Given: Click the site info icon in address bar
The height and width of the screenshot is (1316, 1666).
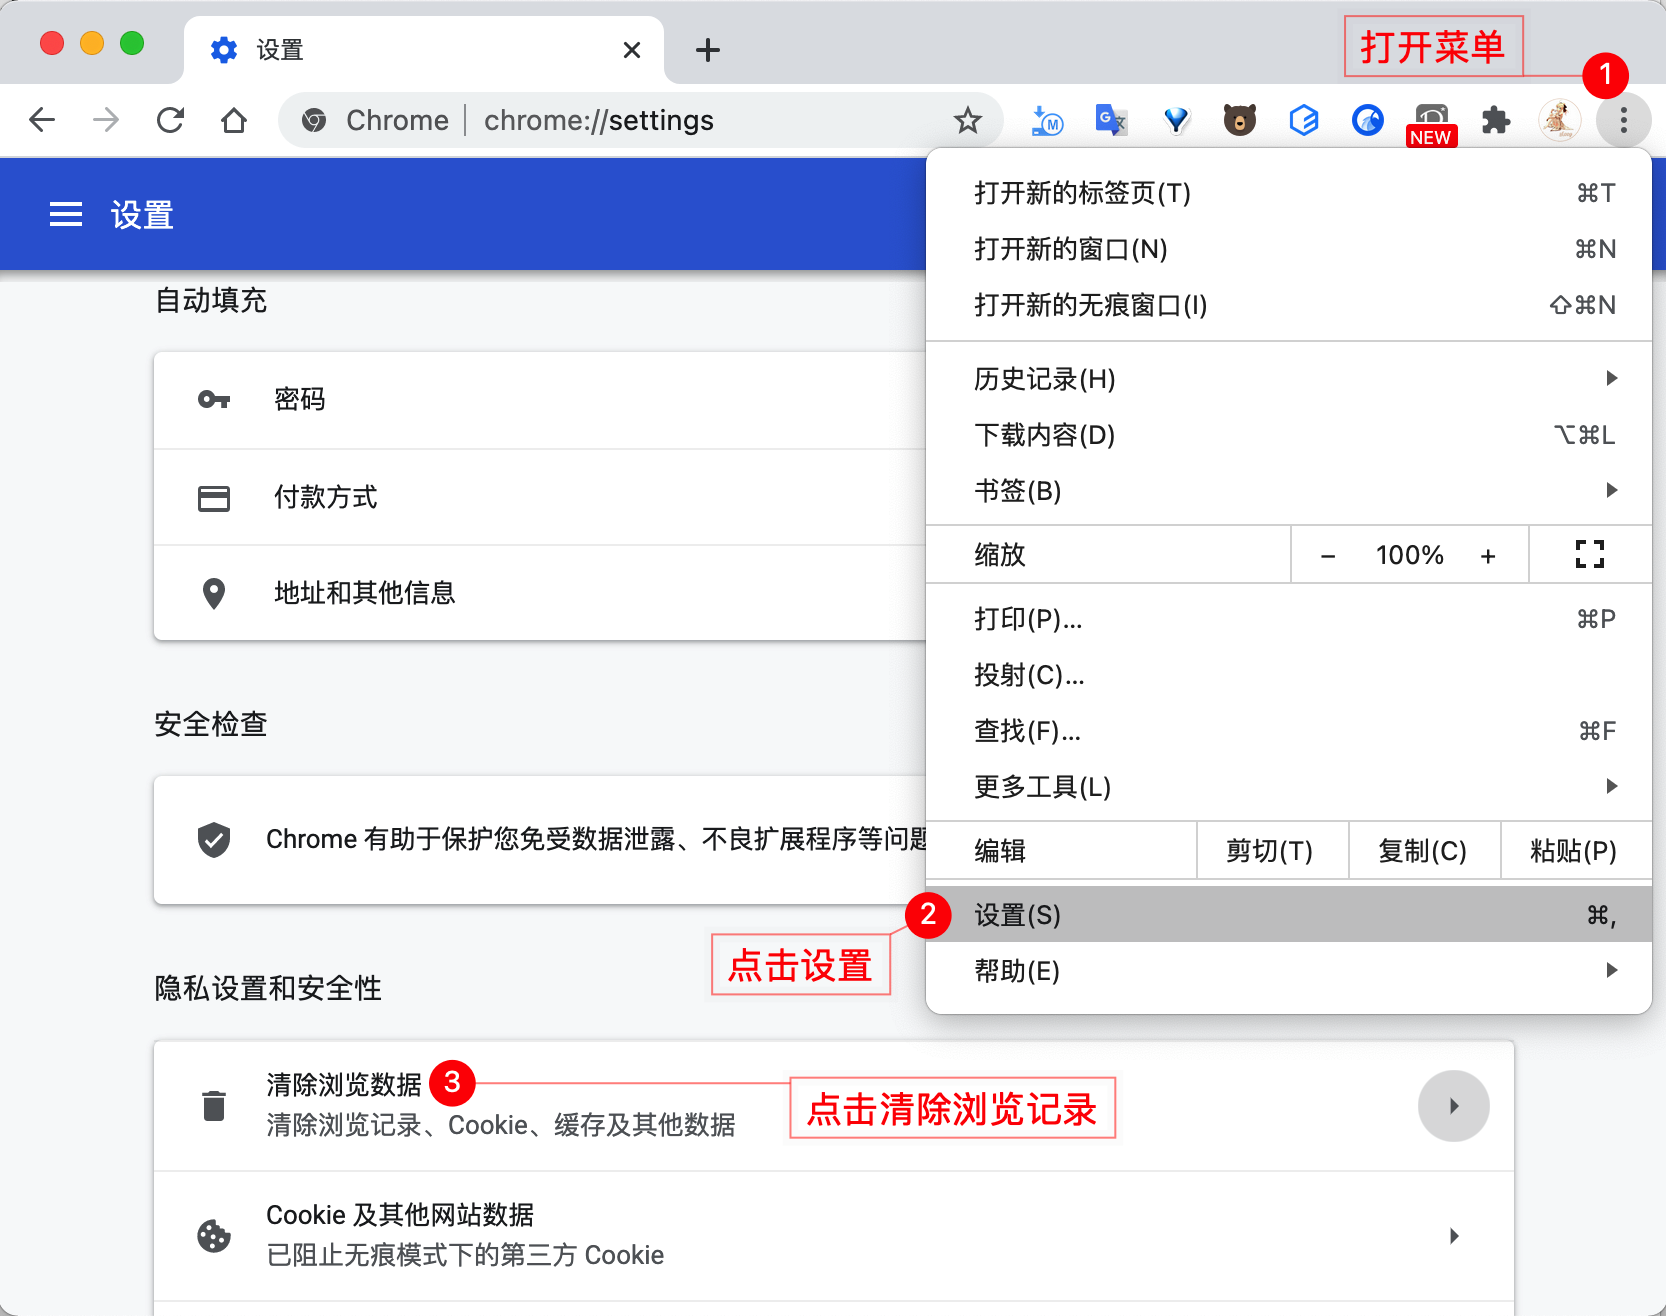Looking at the screenshot, I should point(314,121).
